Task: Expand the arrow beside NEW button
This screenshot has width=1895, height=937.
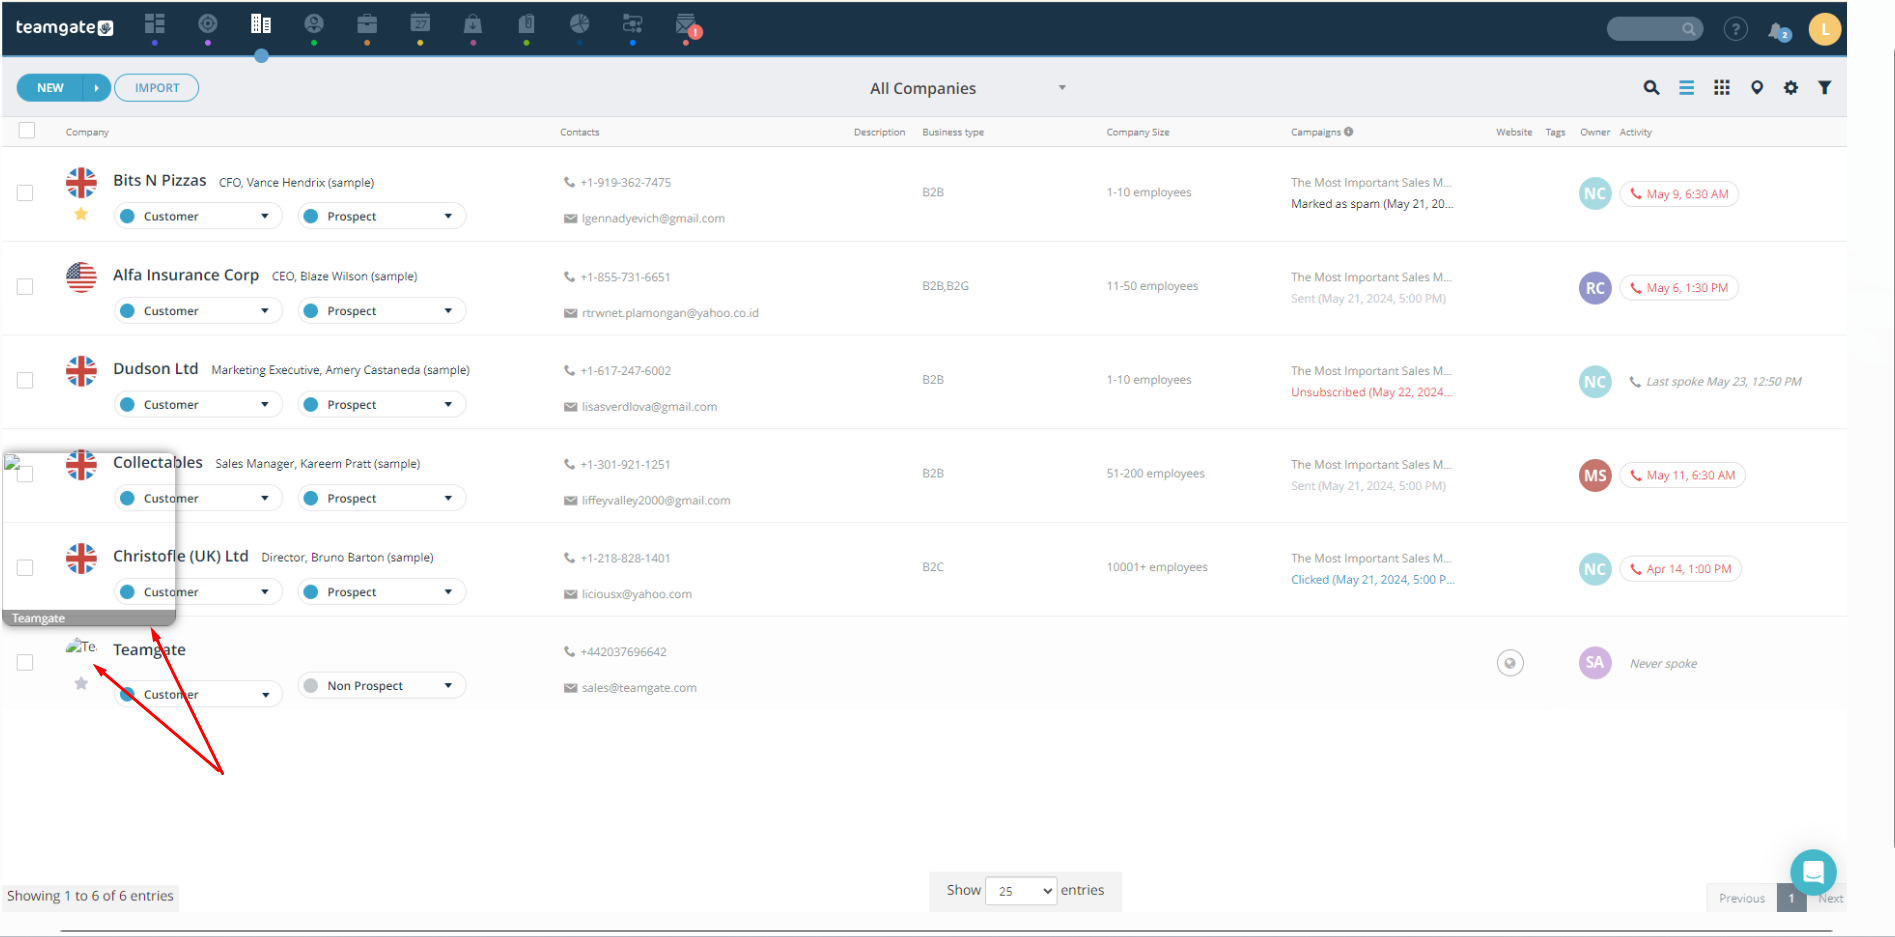Action: pos(97,88)
